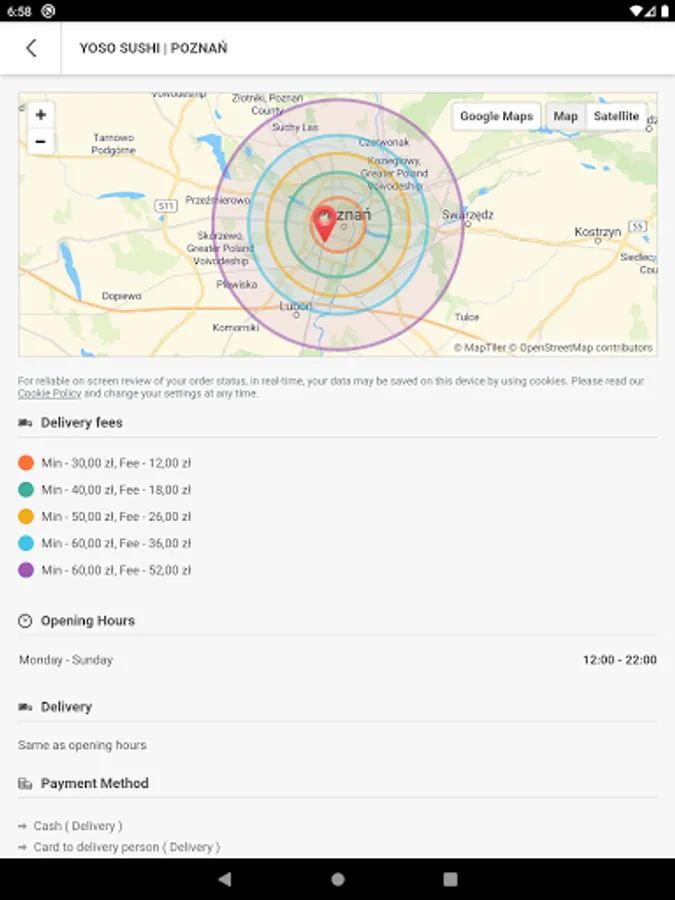Select 'Min - 60,00 zł, Fee - 36,00 zł' text
The image size is (675, 900).
point(116,544)
